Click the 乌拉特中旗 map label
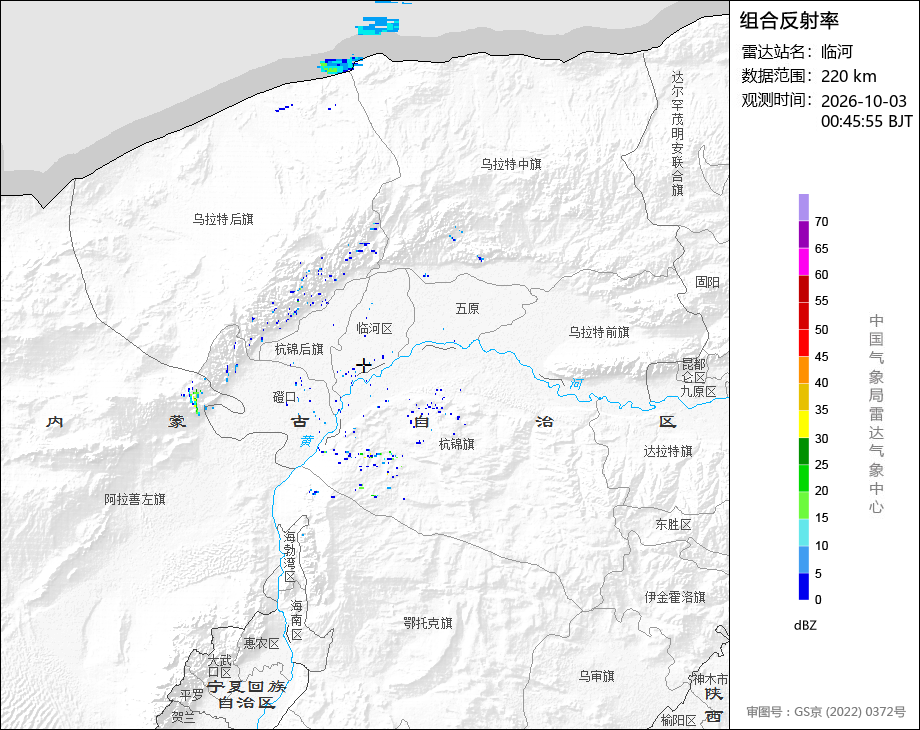920x730 pixels. tap(511, 164)
